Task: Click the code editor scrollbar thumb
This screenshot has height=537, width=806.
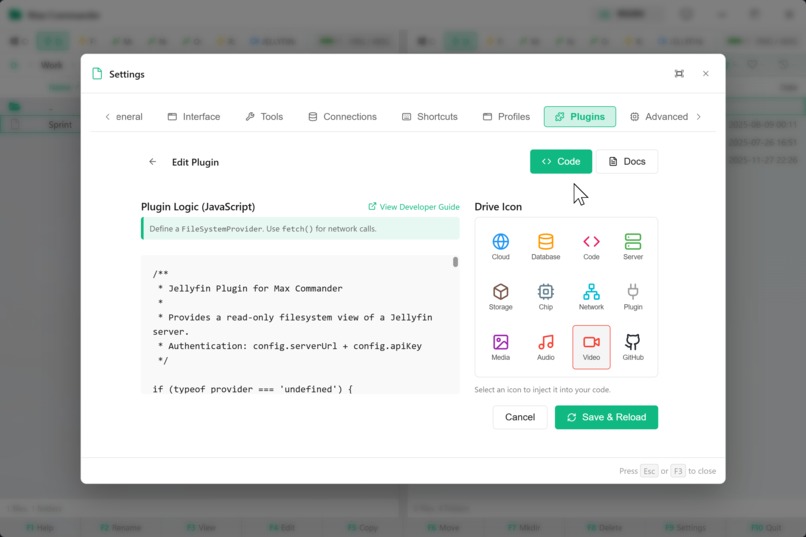Action: point(455,262)
